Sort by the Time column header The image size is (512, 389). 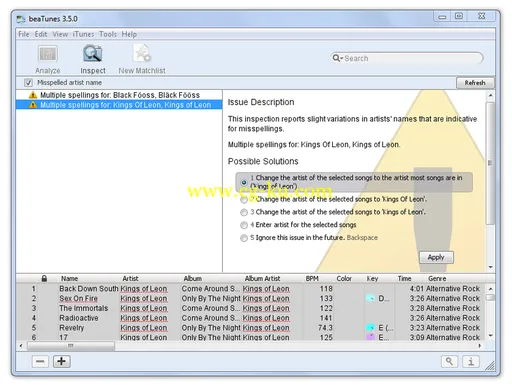(404, 278)
